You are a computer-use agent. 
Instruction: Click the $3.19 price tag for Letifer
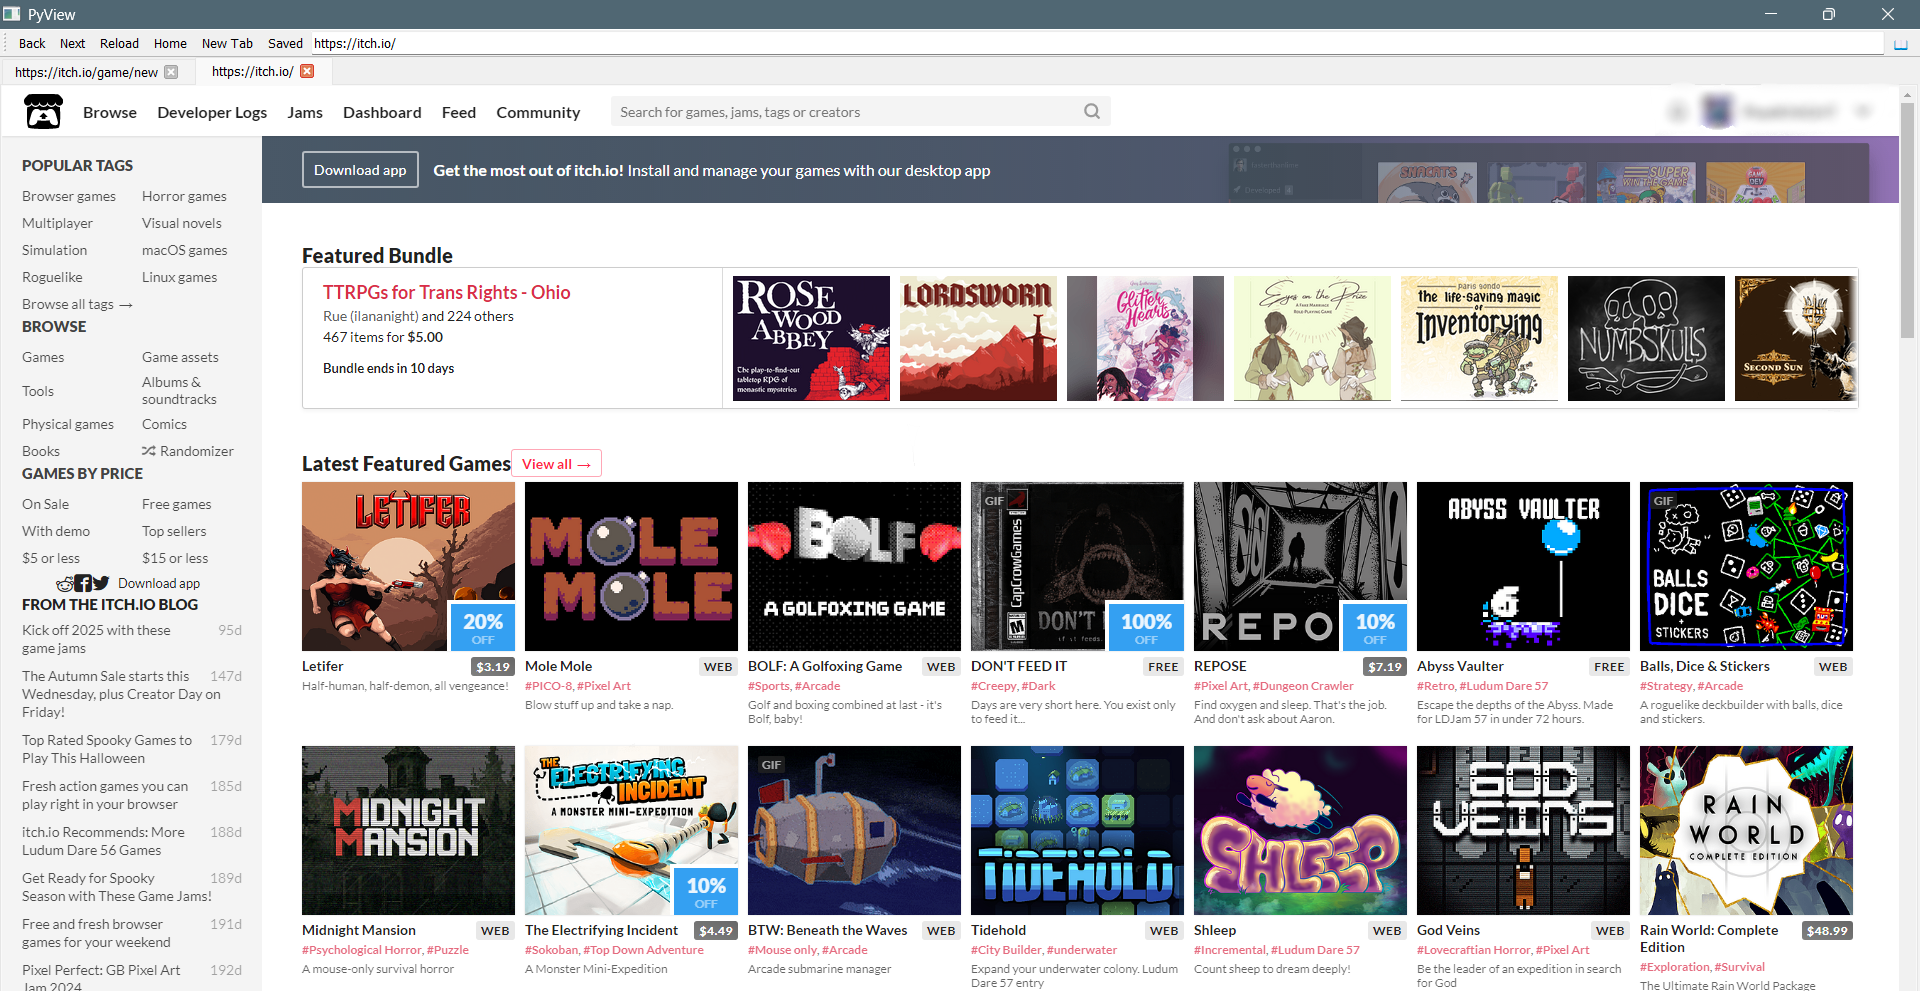coord(493,666)
